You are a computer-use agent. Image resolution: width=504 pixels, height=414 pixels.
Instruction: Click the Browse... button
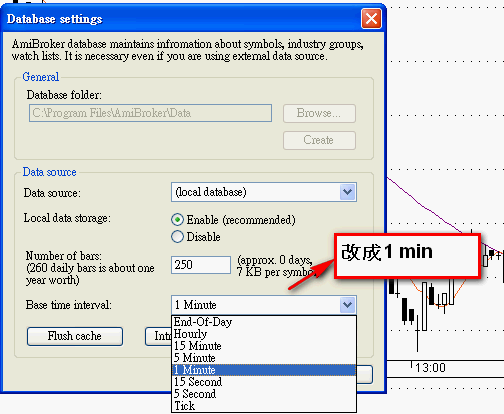point(319,113)
